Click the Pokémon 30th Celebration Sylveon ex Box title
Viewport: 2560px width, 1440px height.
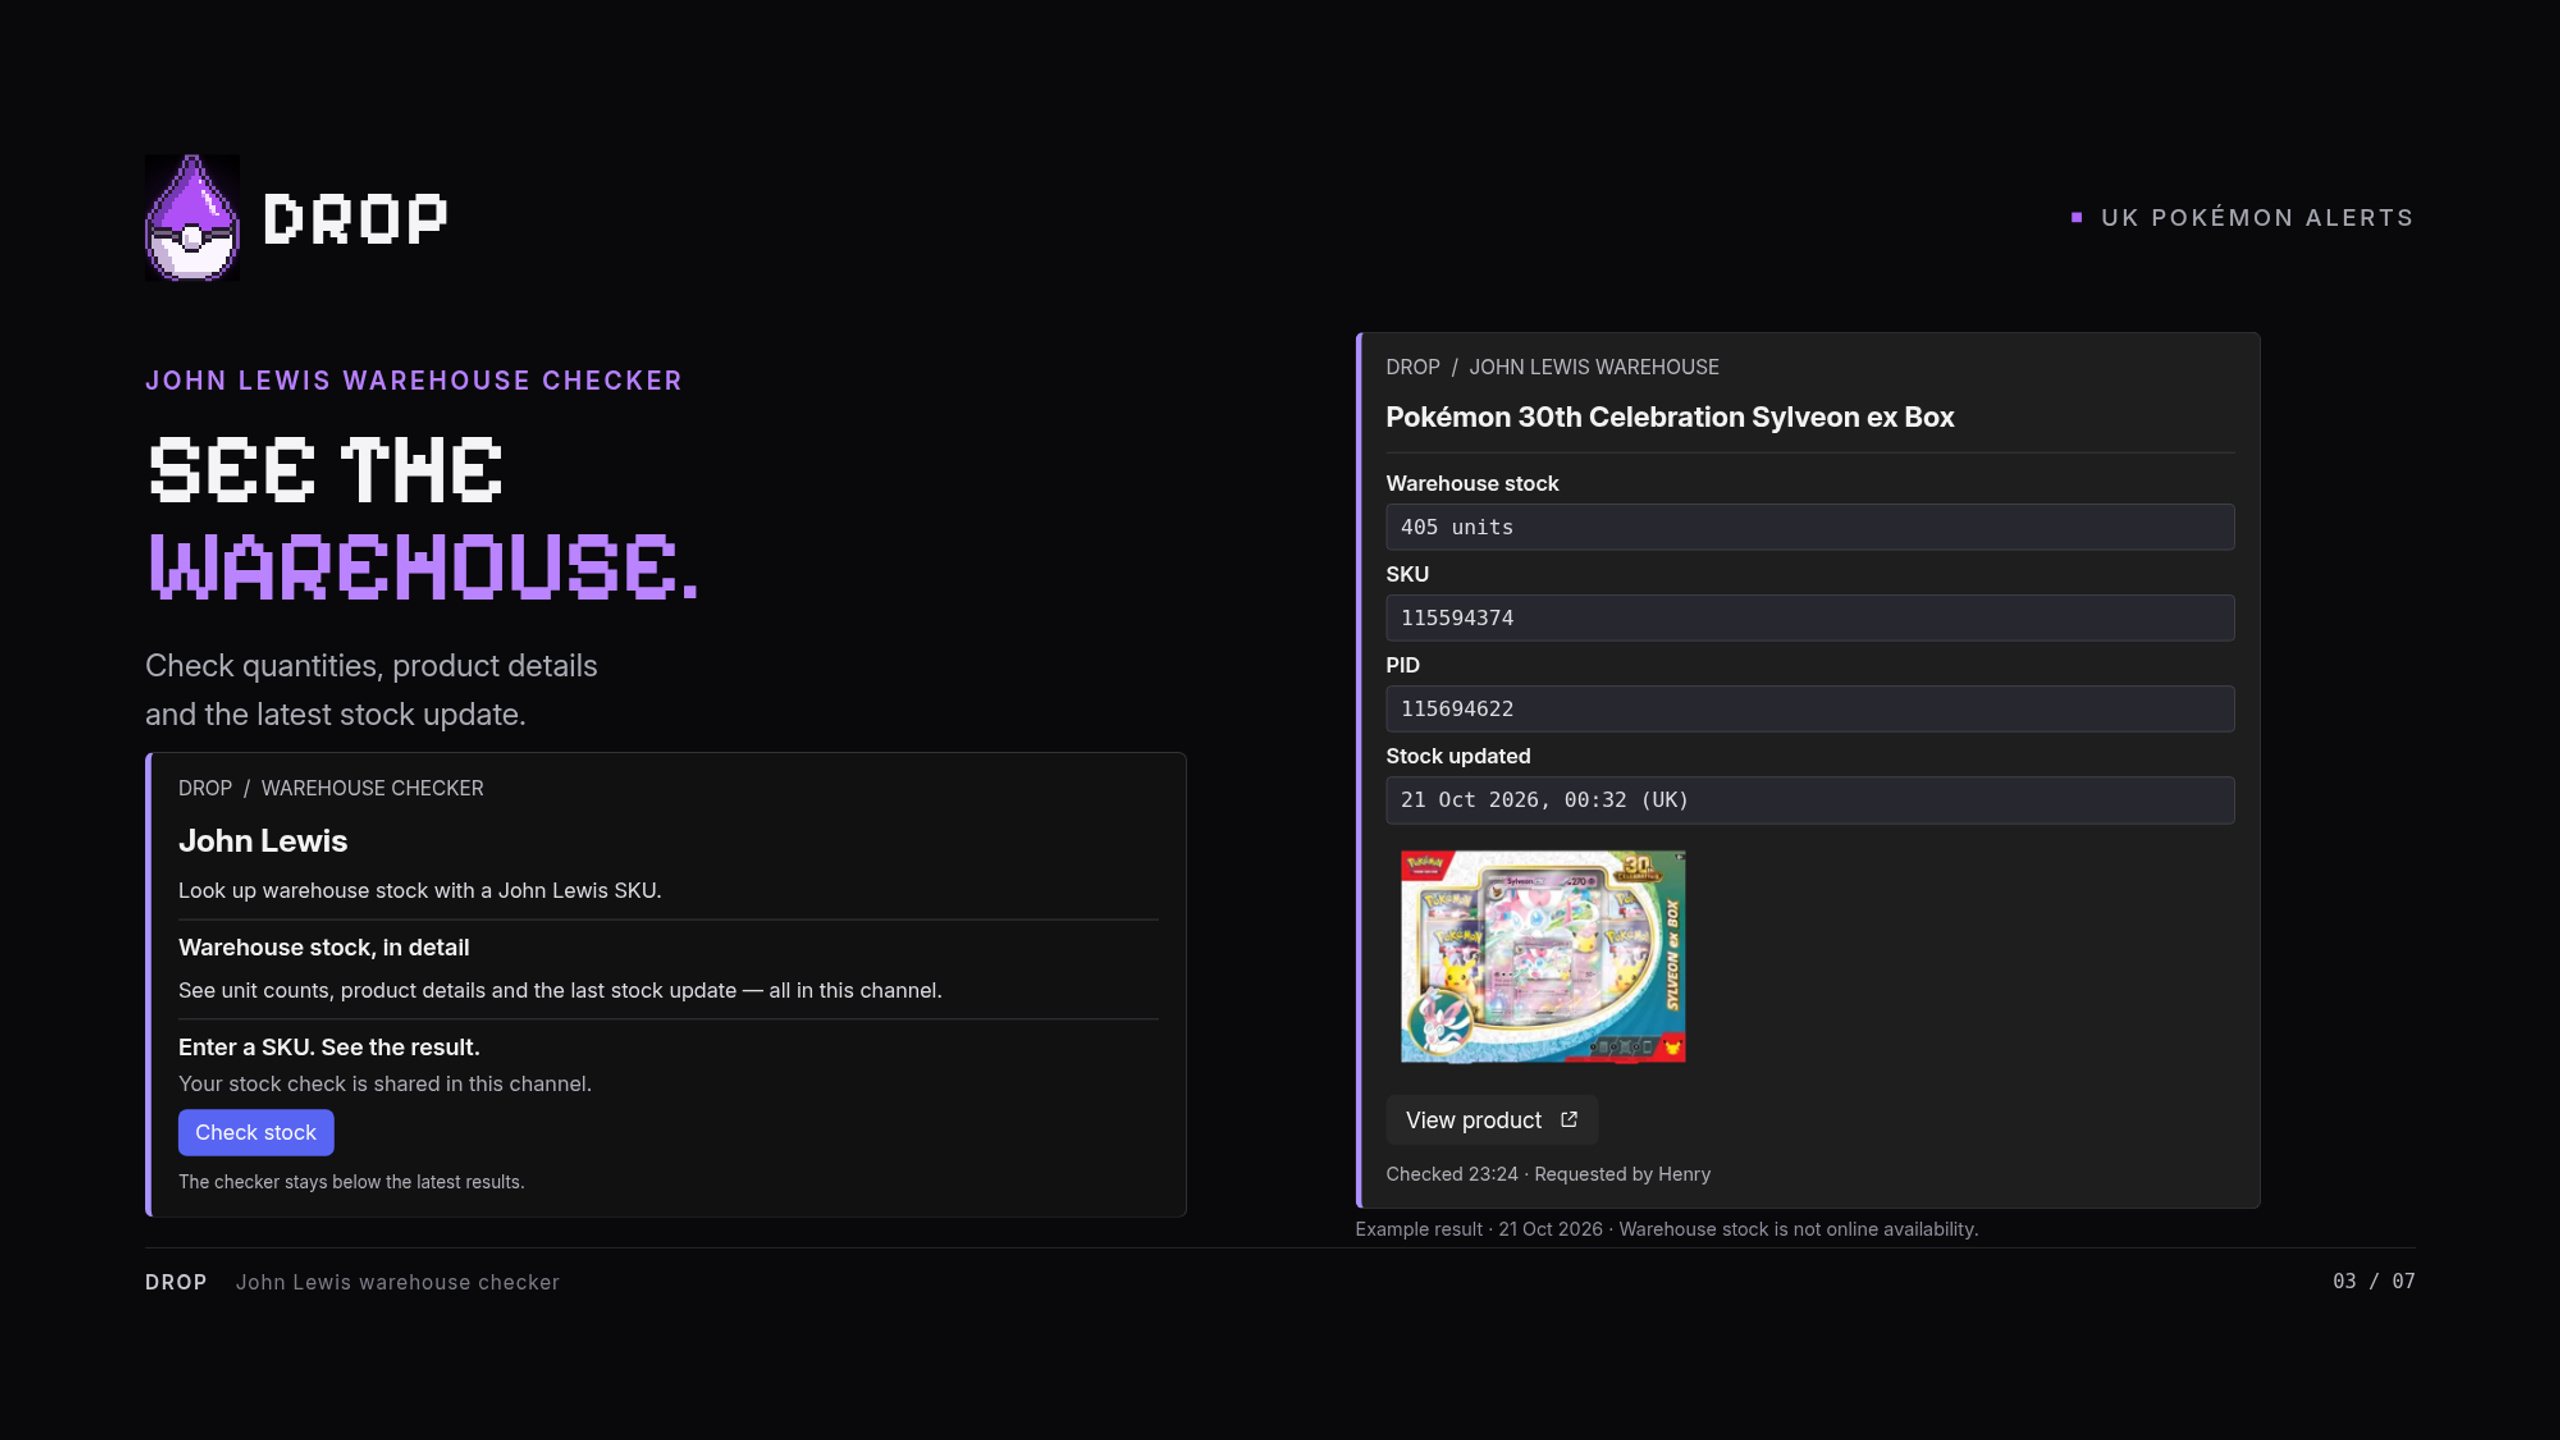pyautogui.click(x=1670, y=417)
